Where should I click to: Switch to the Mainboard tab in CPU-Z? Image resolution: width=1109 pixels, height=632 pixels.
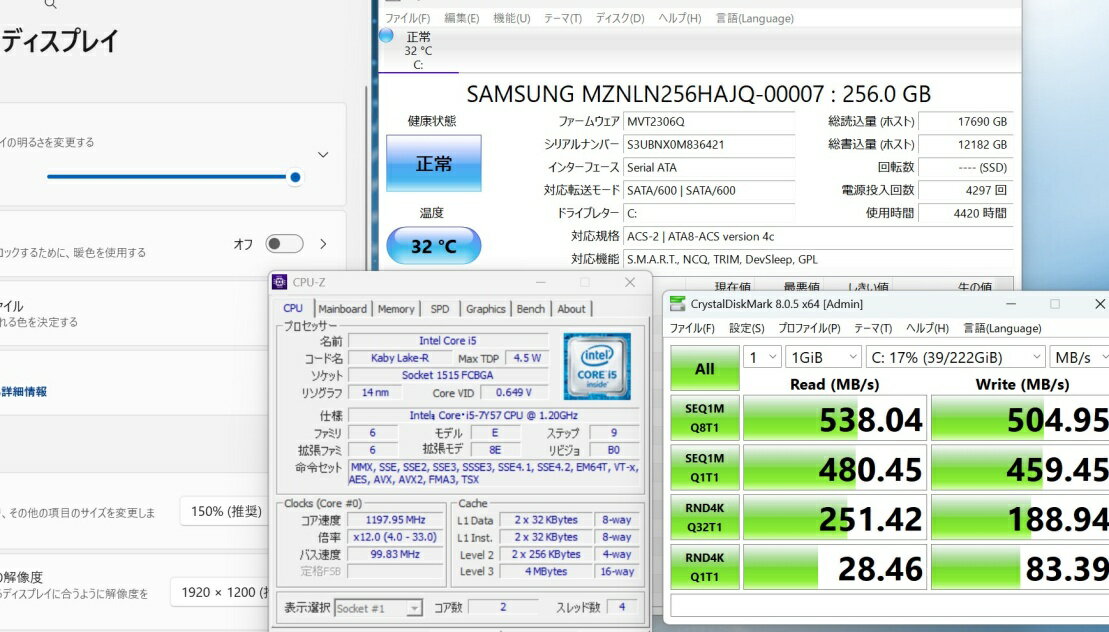(343, 309)
